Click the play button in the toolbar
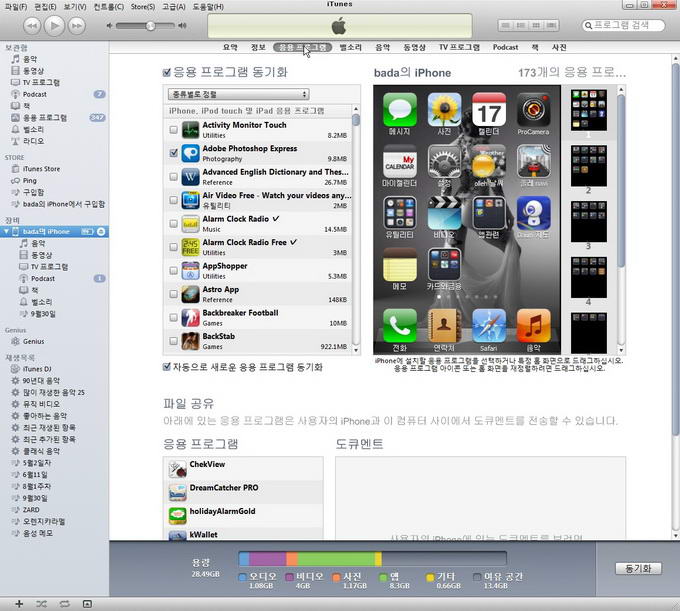 (55, 26)
